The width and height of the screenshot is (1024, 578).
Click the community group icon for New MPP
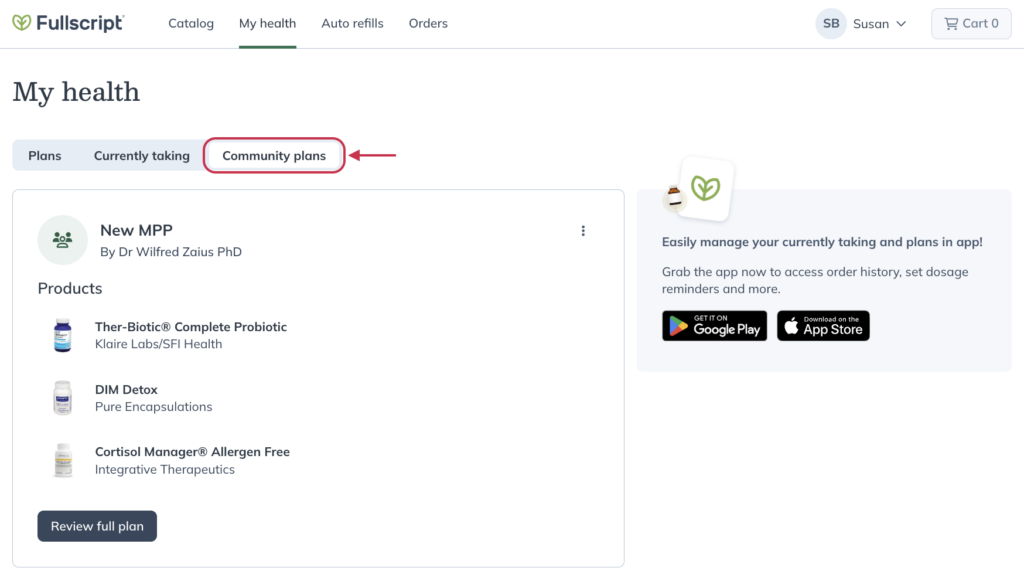point(63,240)
